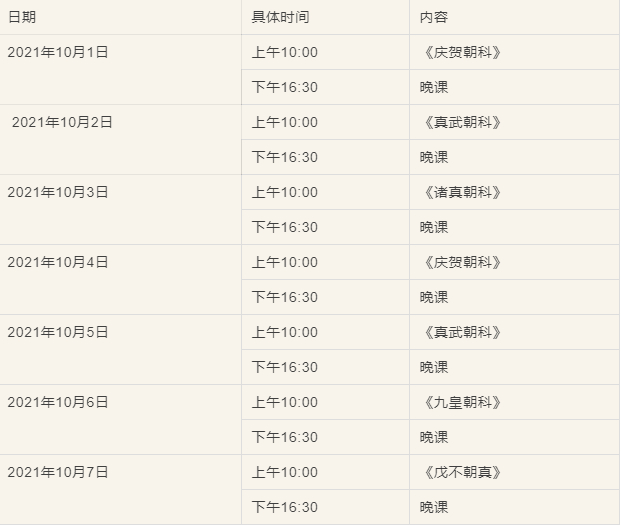Click 《真武朝科》 in the October 2 row
Screen dimensions: 621x525
(460, 122)
